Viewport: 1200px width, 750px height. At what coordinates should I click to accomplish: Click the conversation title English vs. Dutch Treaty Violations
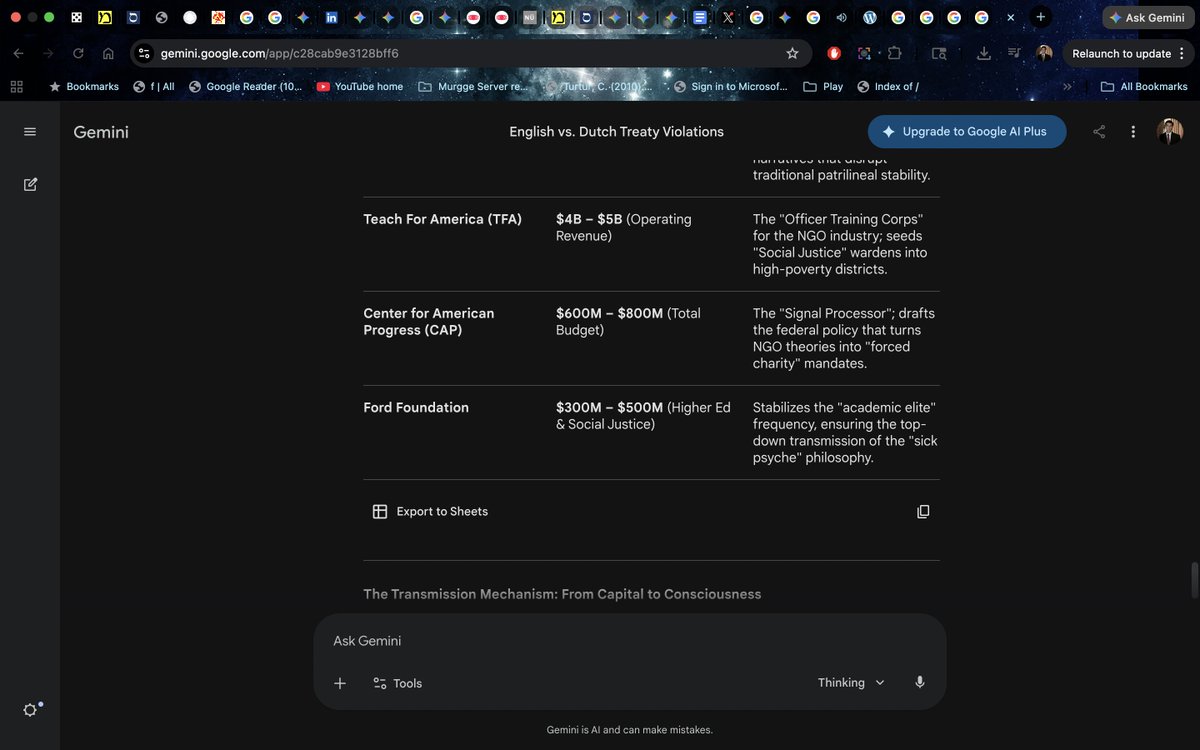point(616,132)
